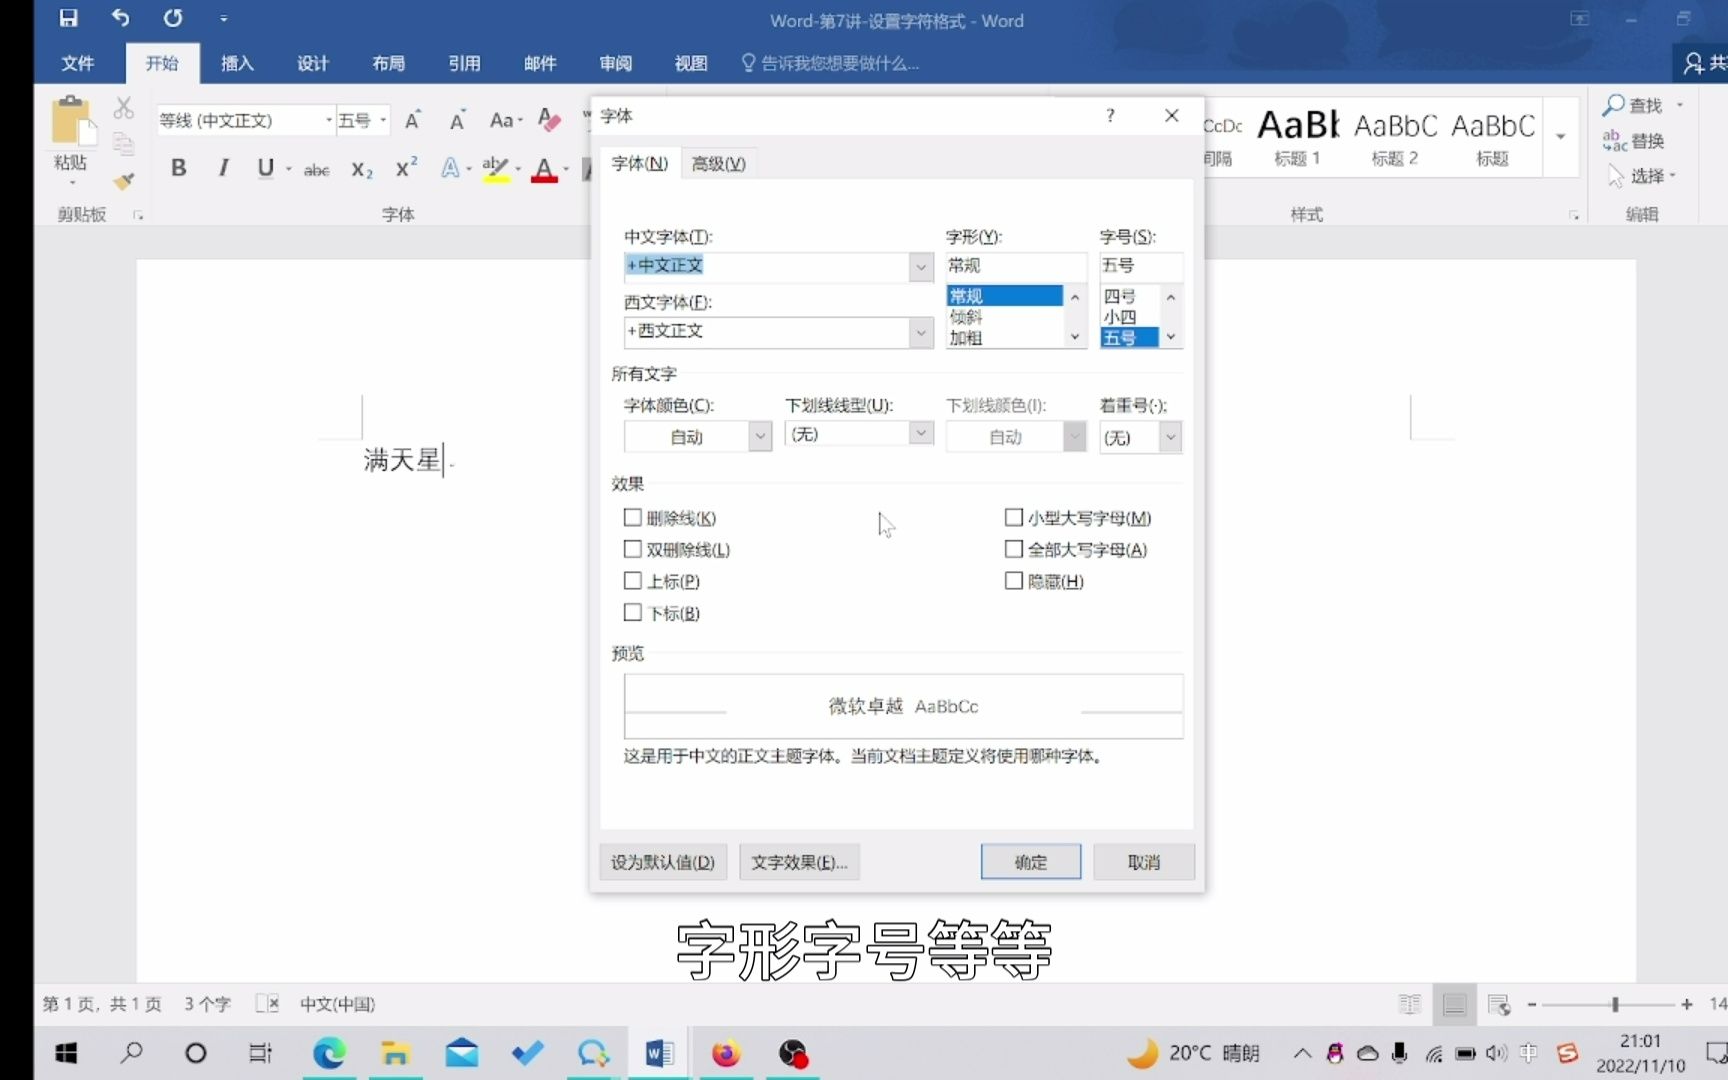This screenshot has width=1728, height=1080.
Task: Click 文字效果(E)... button
Action: 799,861
